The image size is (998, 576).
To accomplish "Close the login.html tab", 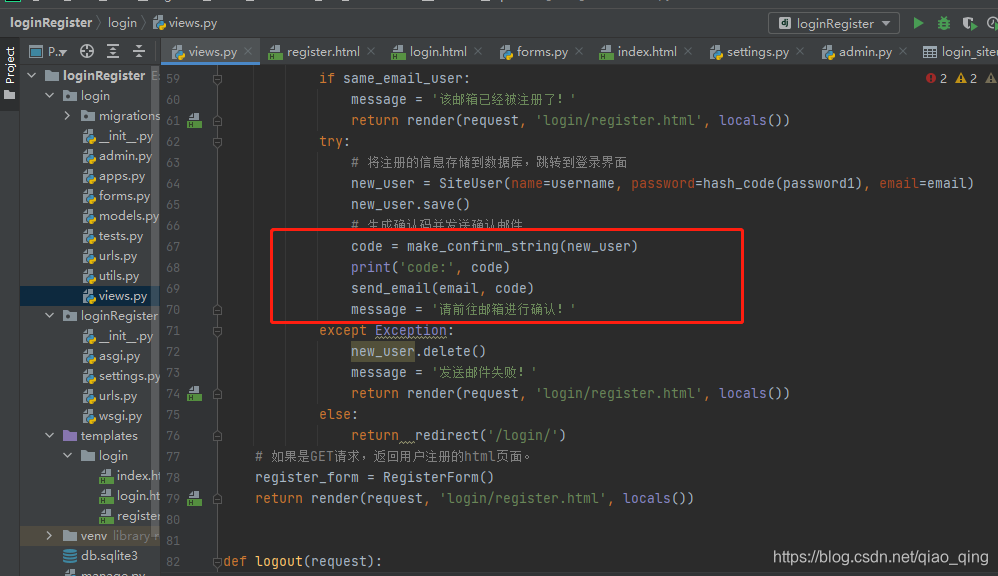I will (478, 52).
